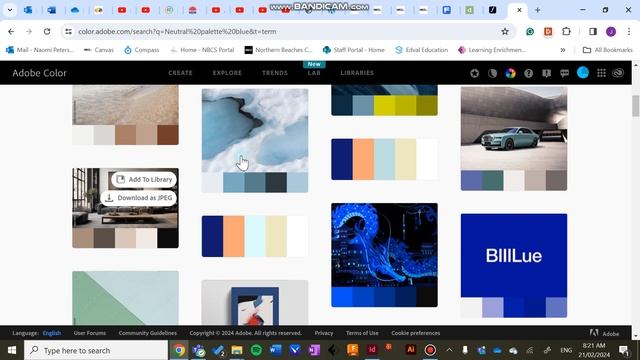
Task: Open the Community Guidelines link
Action: pyautogui.click(x=148, y=333)
